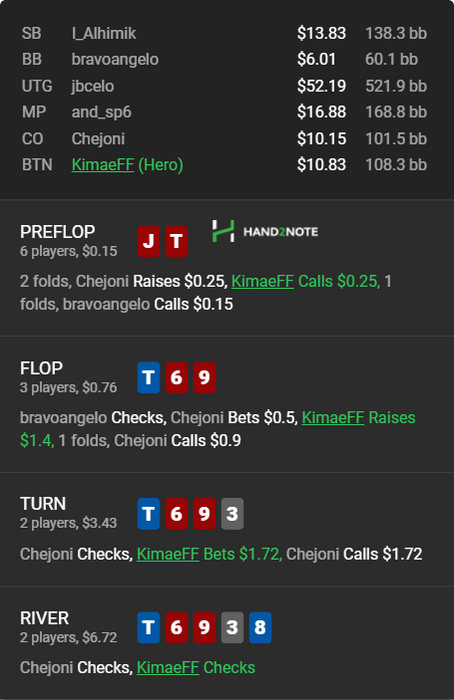Click the gray 3 card on the river row
The image size is (454, 700).
[x=232, y=627]
